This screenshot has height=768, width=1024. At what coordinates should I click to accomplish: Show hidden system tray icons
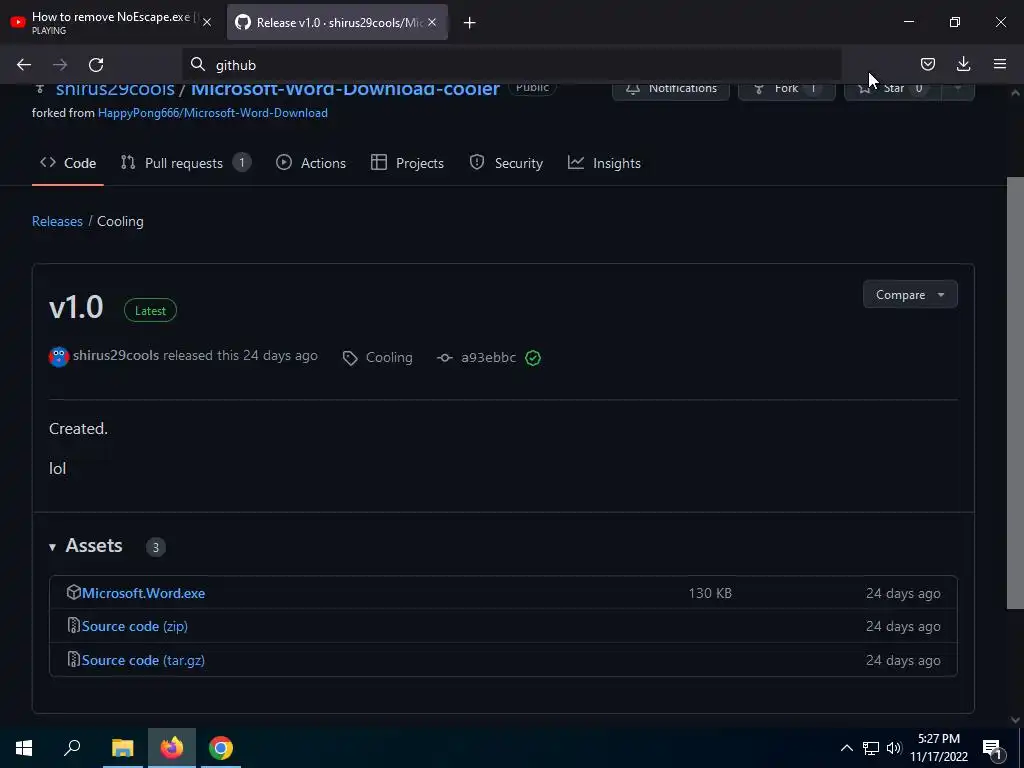[846, 748]
